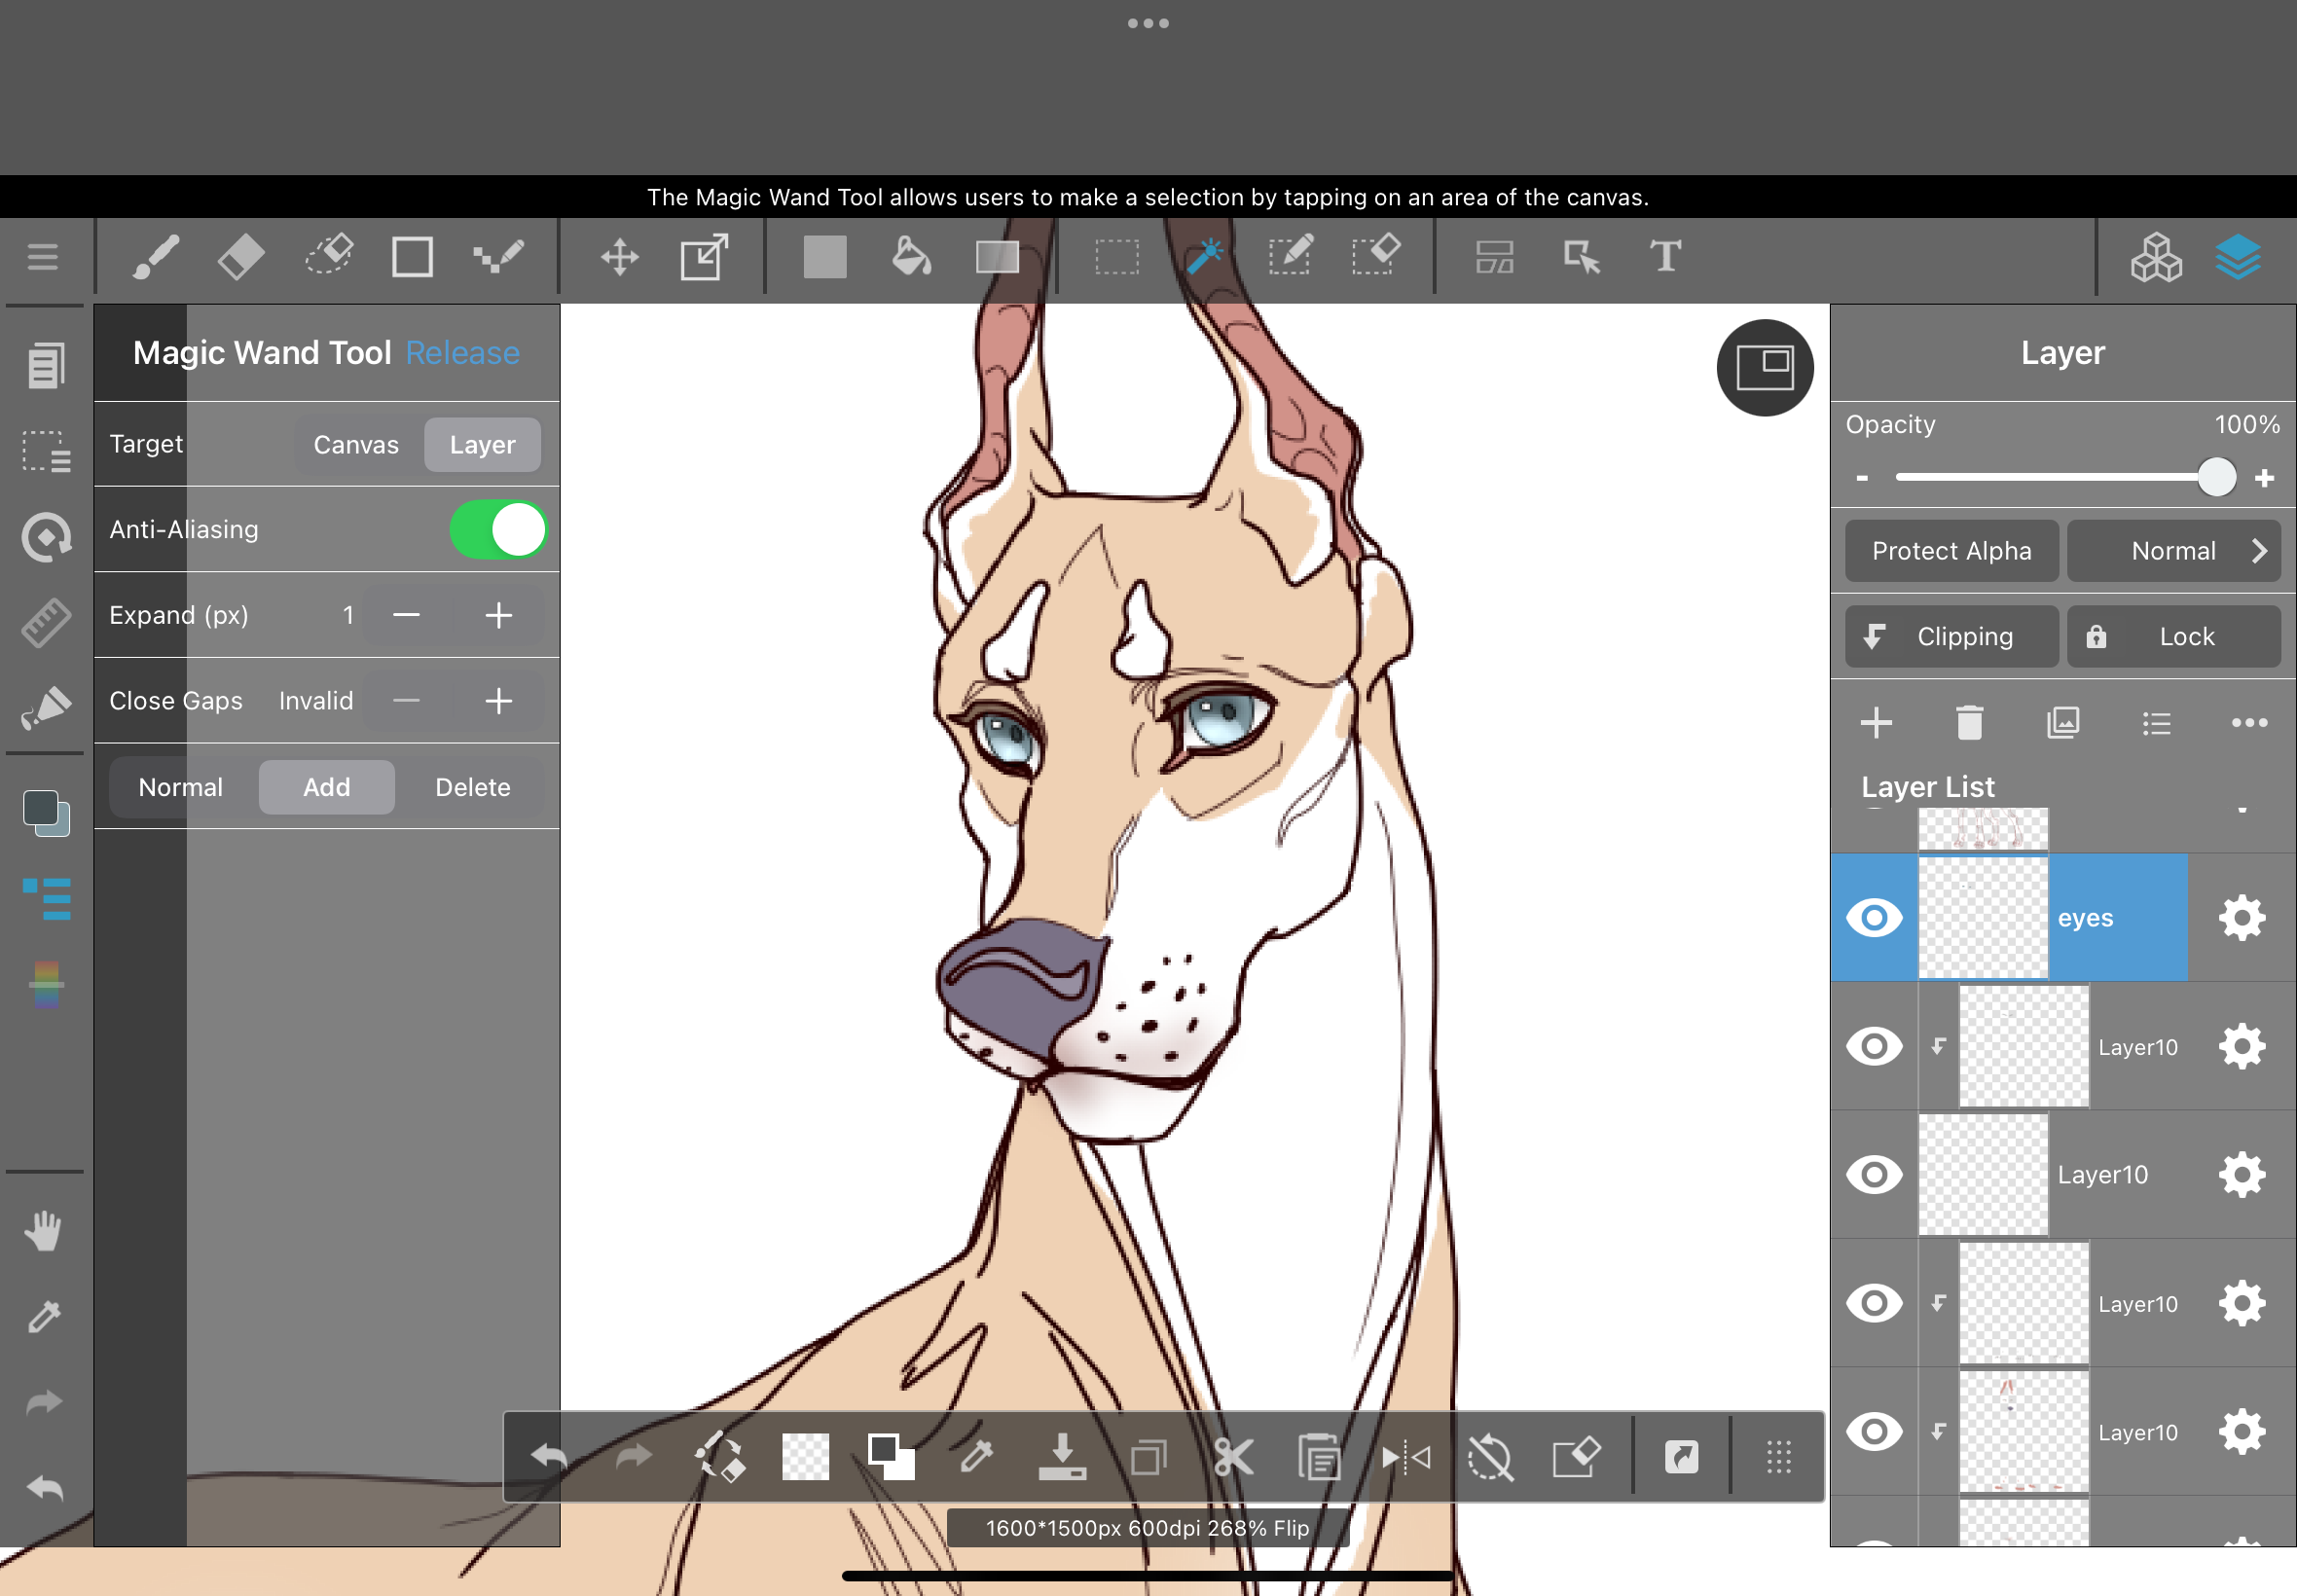Hide the eyes layer
The height and width of the screenshot is (1596, 2297).
coord(1874,917)
